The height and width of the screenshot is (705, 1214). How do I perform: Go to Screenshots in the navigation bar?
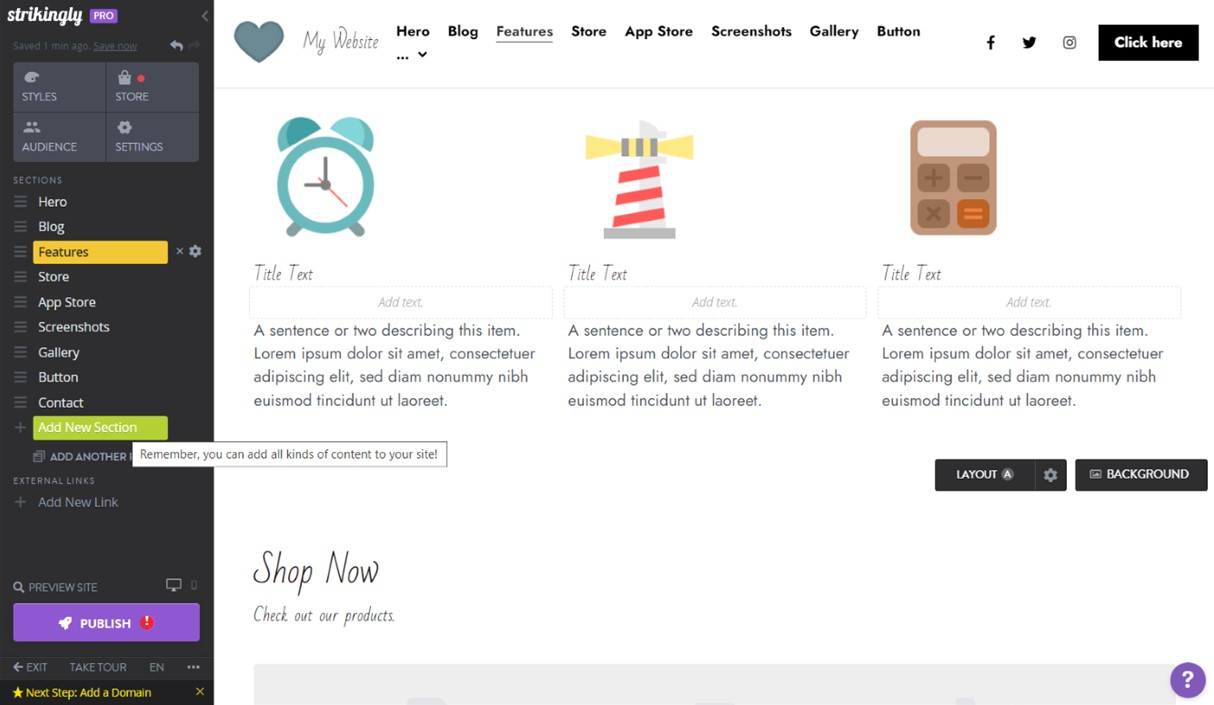(x=751, y=31)
